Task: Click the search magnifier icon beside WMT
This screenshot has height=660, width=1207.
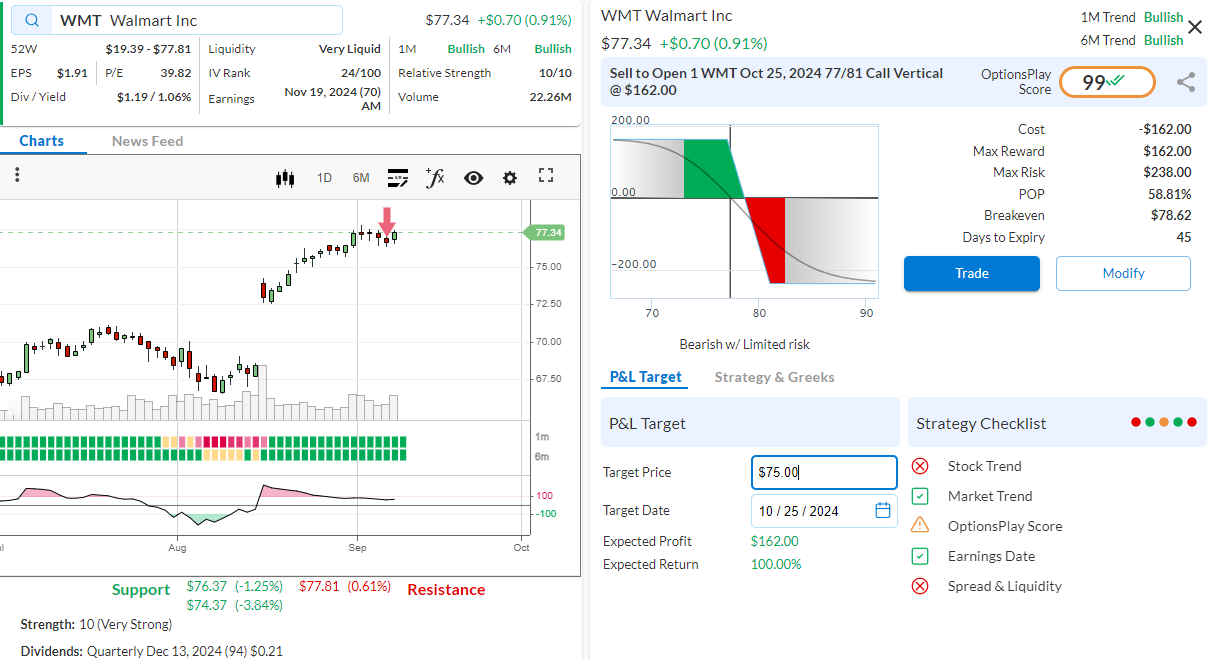Action: (34, 21)
